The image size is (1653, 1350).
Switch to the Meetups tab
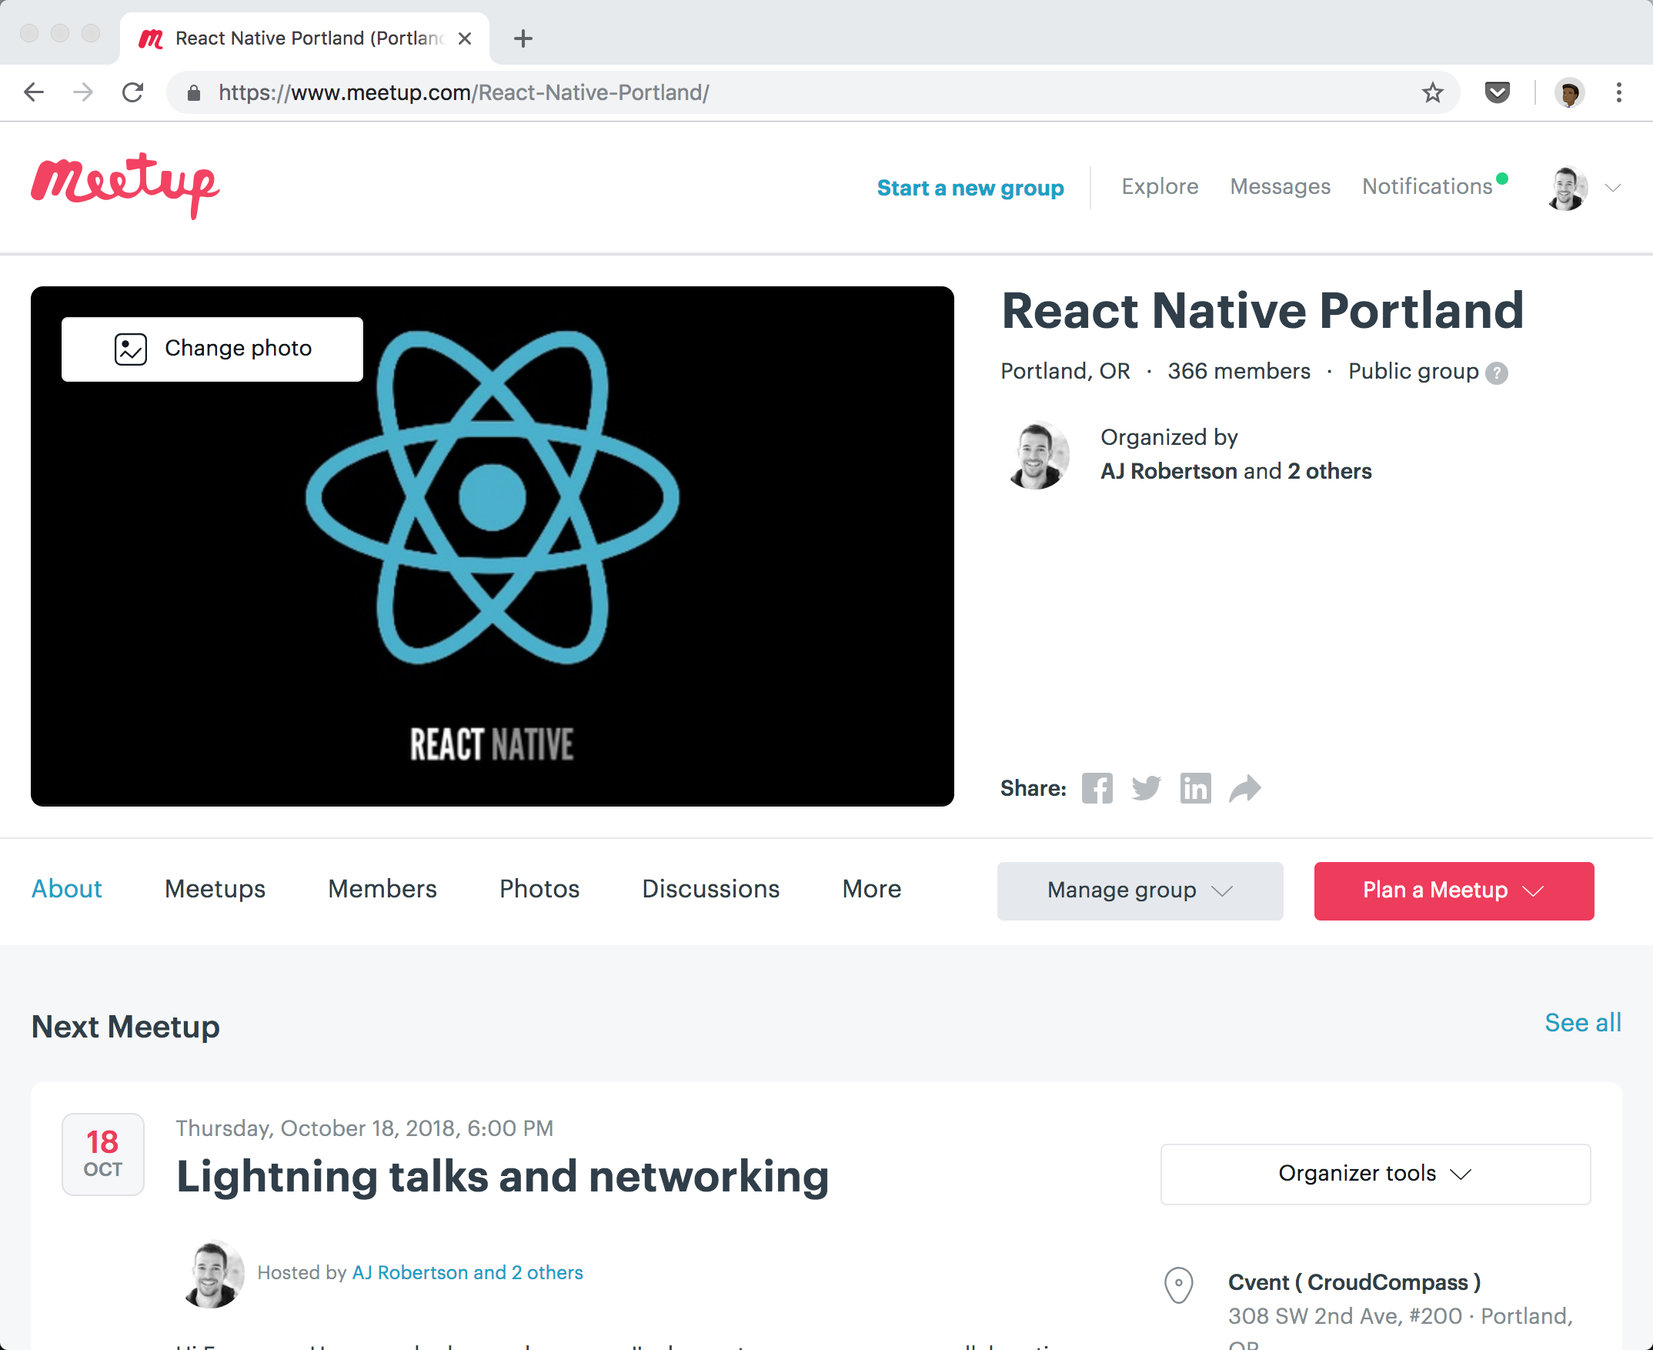tap(215, 889)
